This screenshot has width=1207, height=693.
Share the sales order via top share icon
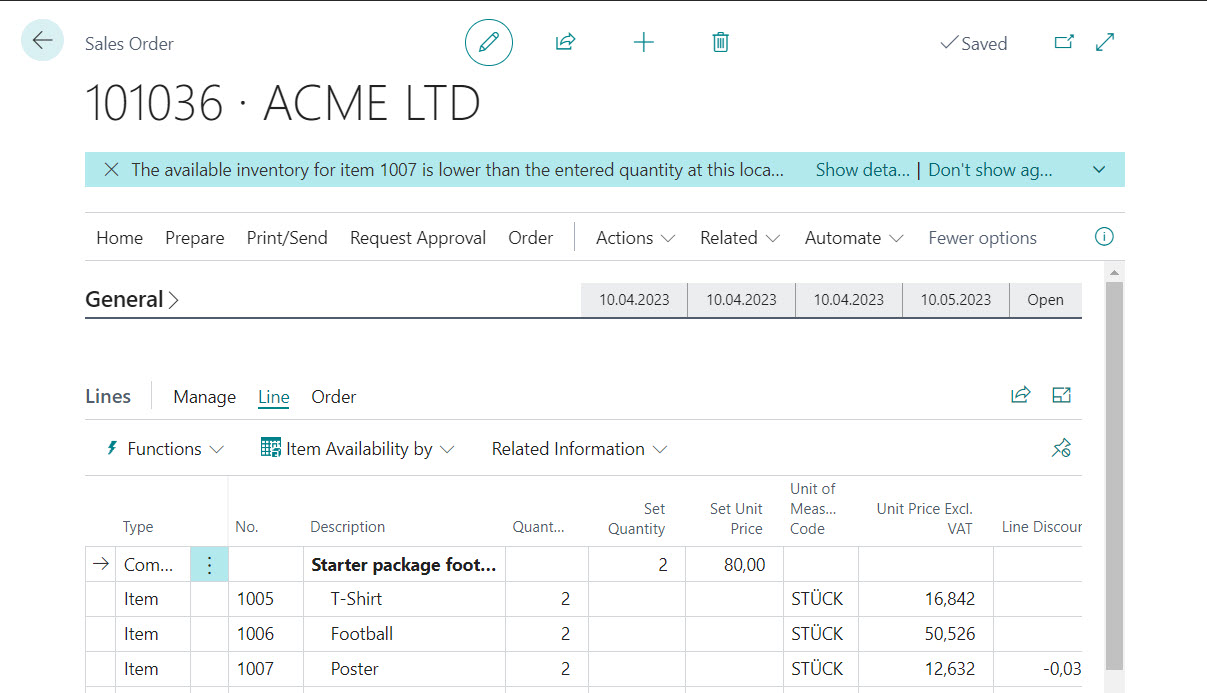coord(565,42)
